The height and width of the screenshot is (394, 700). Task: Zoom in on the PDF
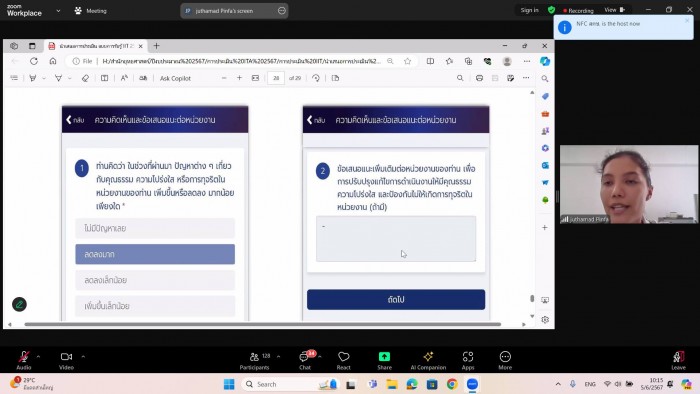(240, 78)
